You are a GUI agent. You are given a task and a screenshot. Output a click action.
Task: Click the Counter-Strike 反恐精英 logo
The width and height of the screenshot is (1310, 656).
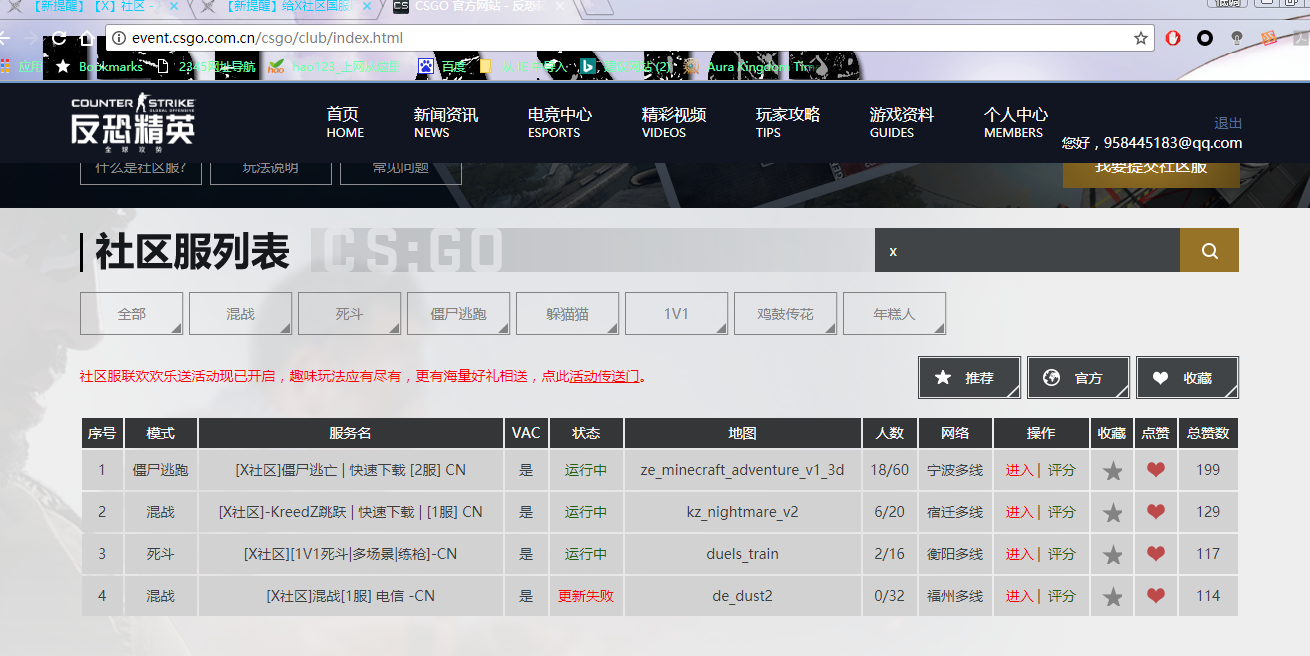click(x=133, y=122)
